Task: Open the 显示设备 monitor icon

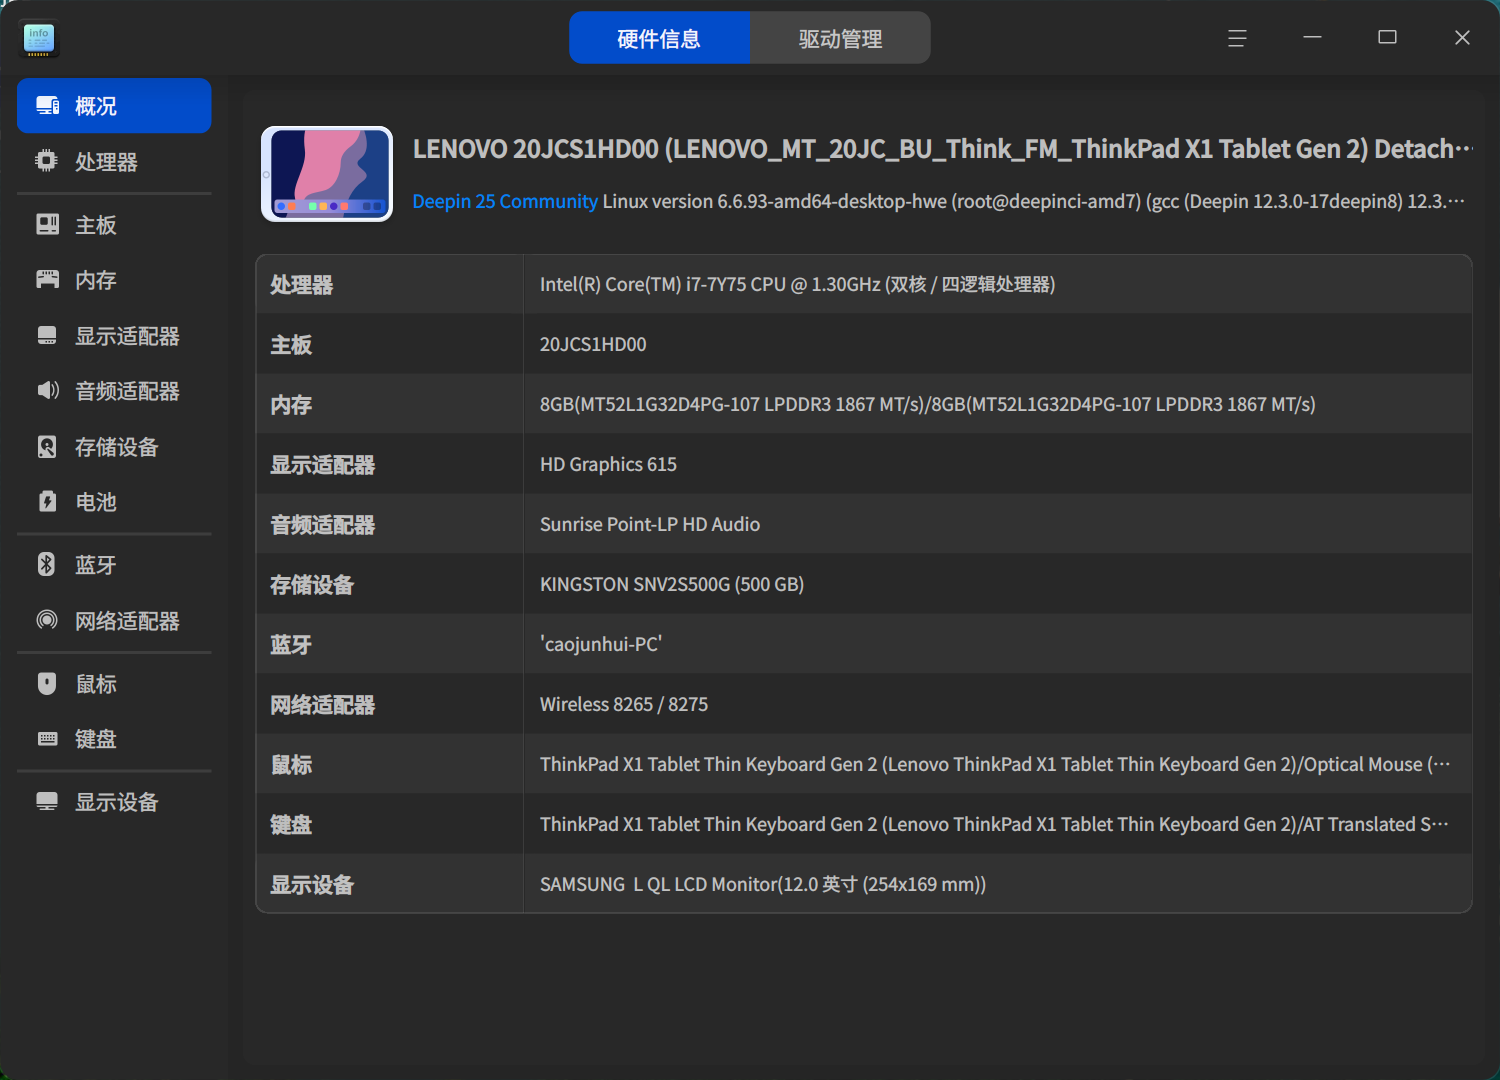Action: coord(47,801)
